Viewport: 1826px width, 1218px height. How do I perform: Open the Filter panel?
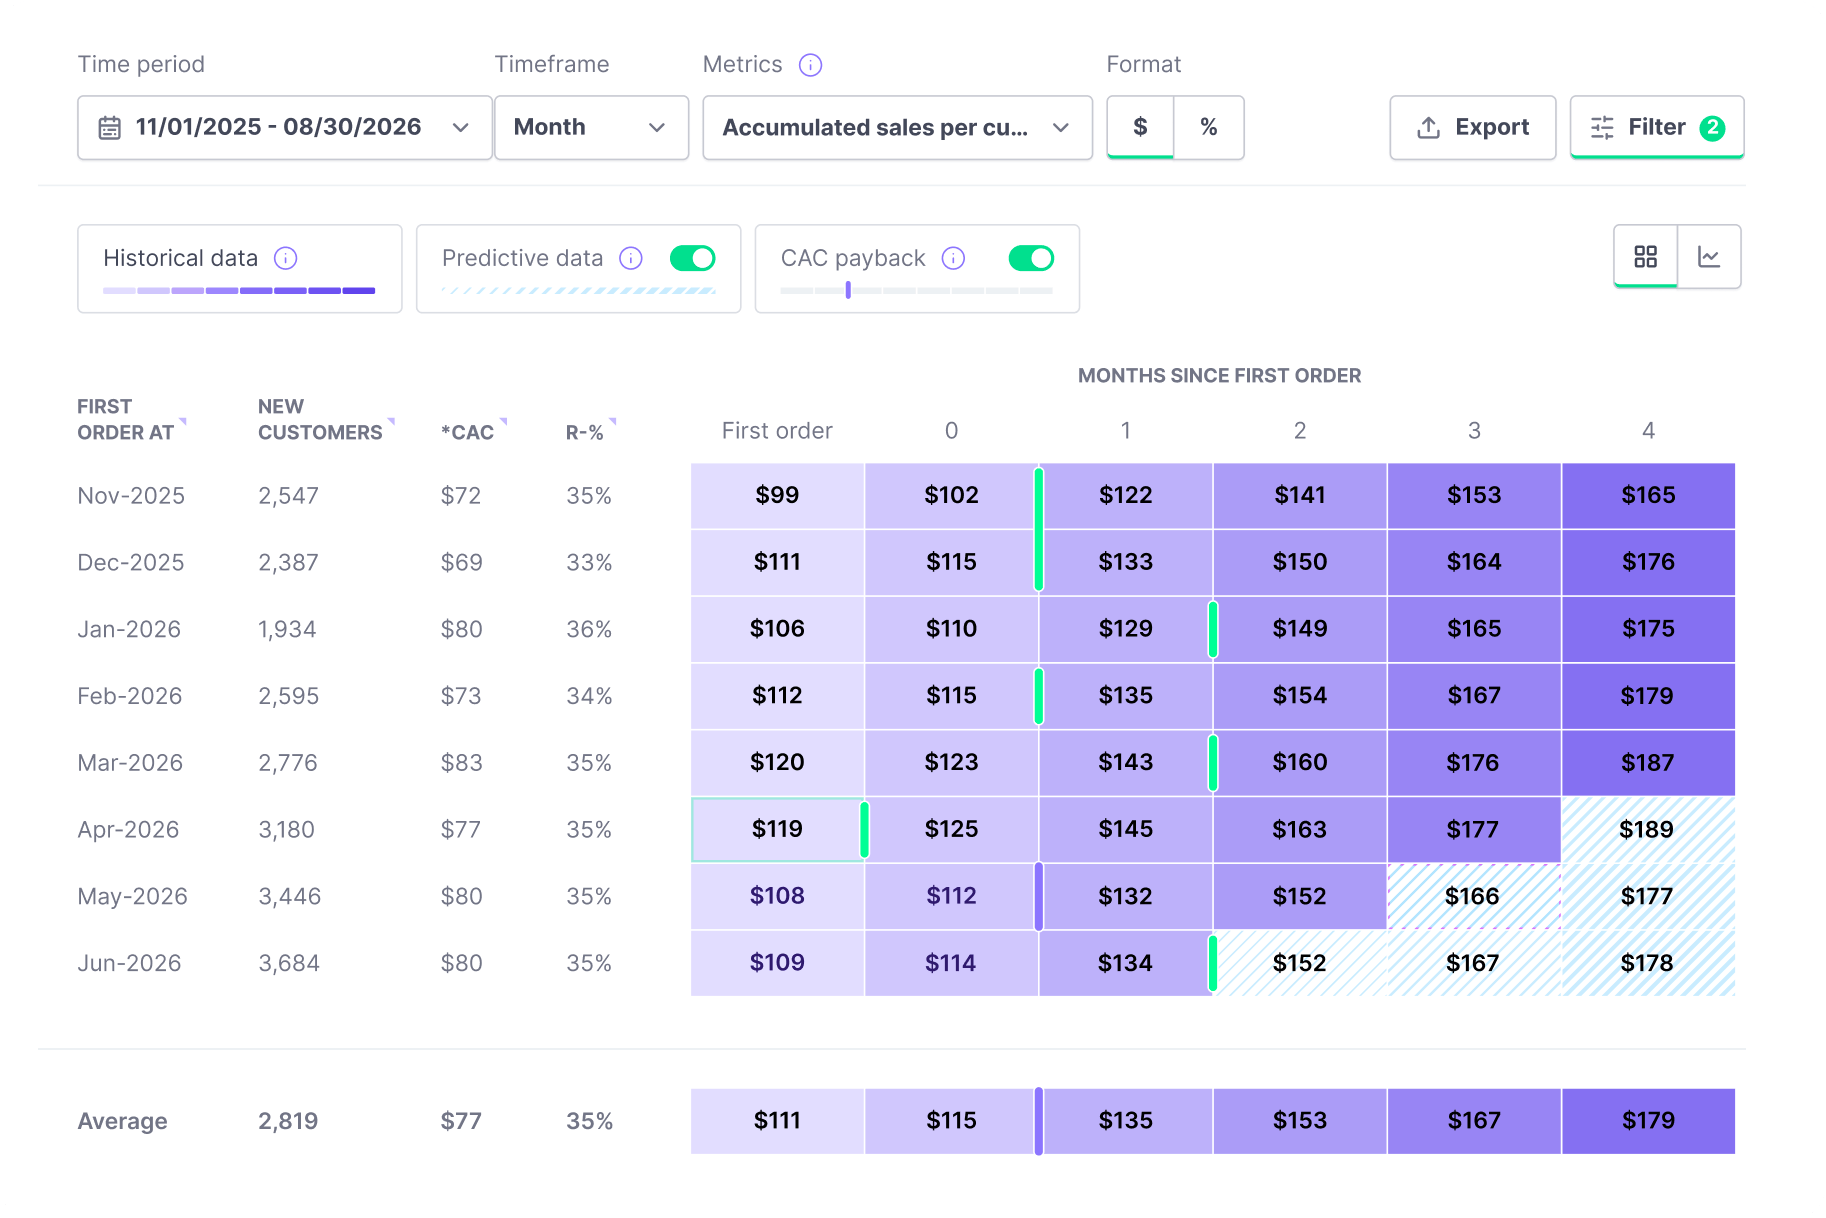click(x=1657, y=128)
